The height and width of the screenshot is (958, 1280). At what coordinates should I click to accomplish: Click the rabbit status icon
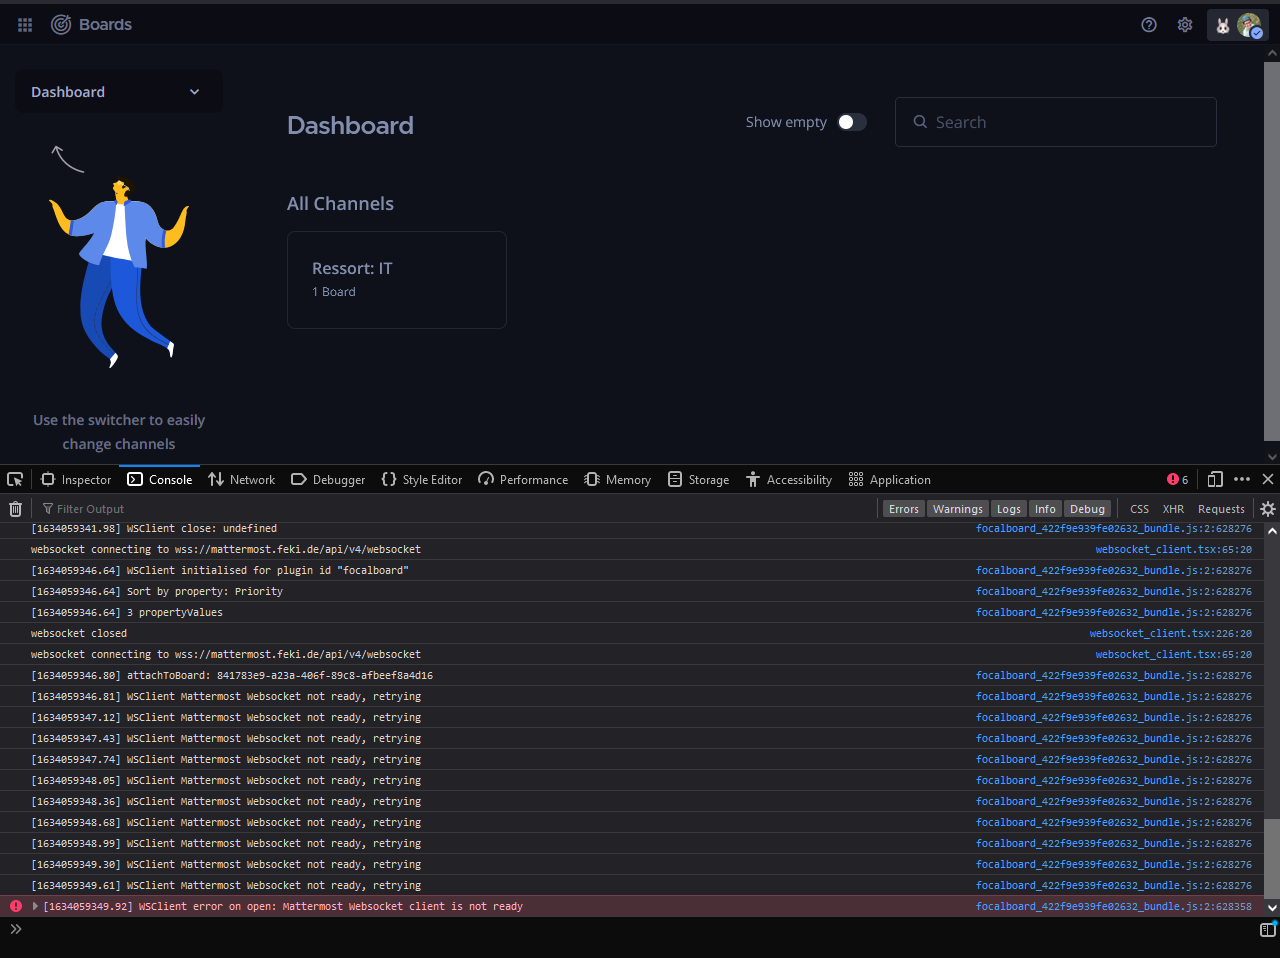(x=1222, y=26)
